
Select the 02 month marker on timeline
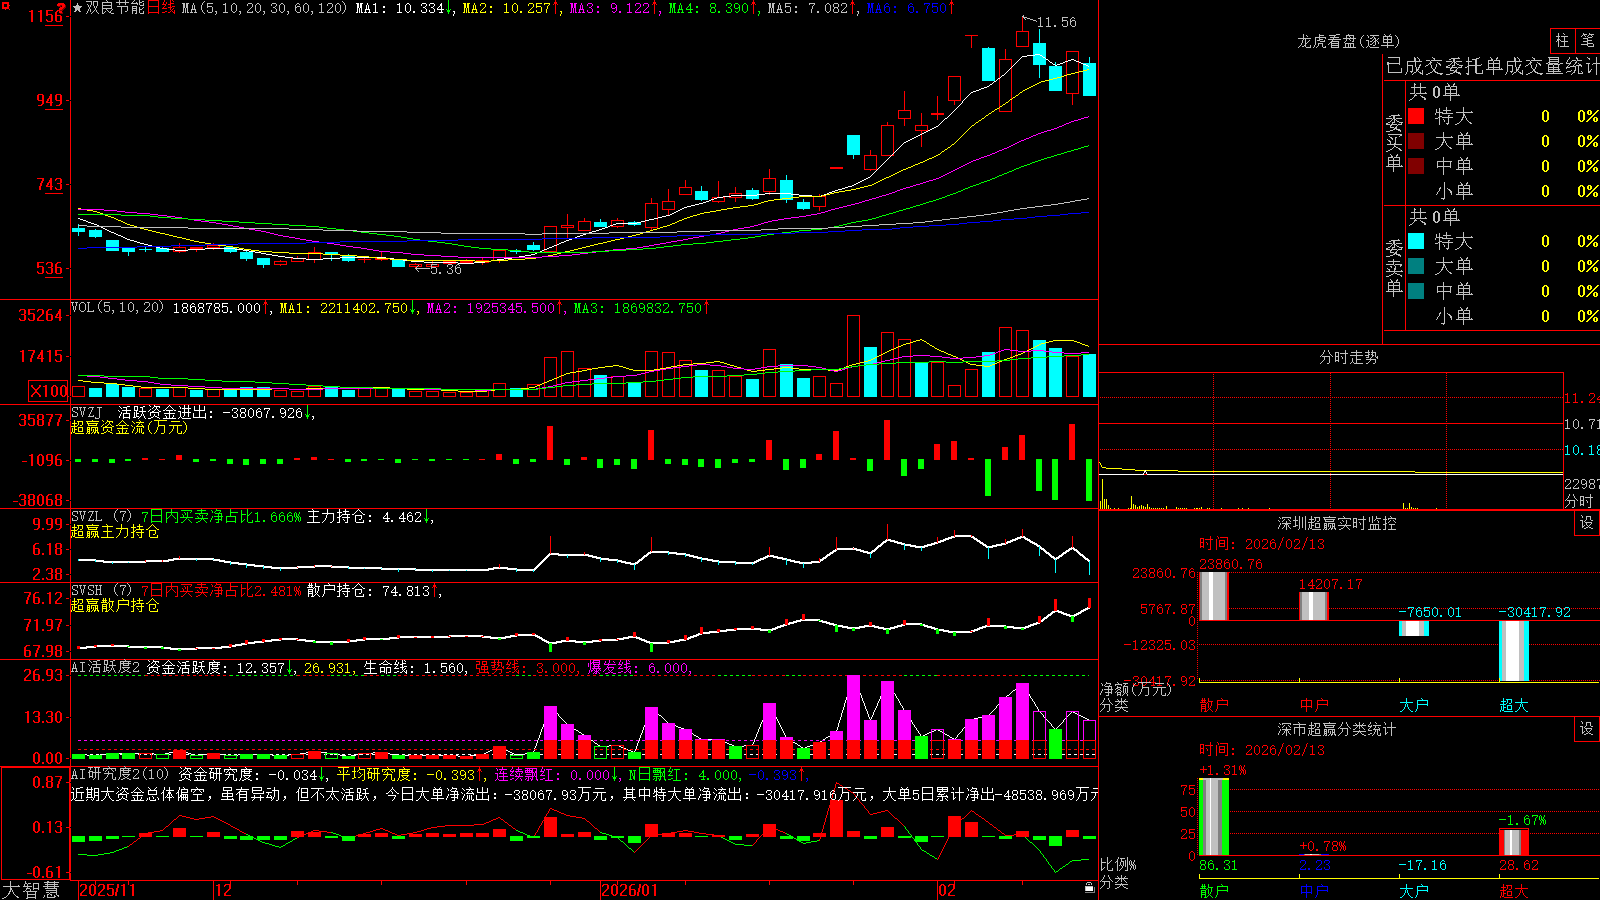[x=947, y=890]
